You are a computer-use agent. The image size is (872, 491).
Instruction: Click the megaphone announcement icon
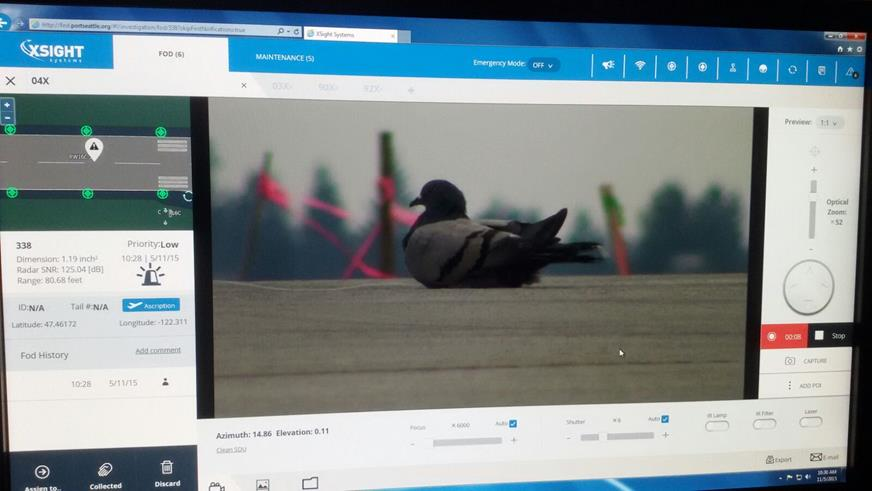(608, 66)
